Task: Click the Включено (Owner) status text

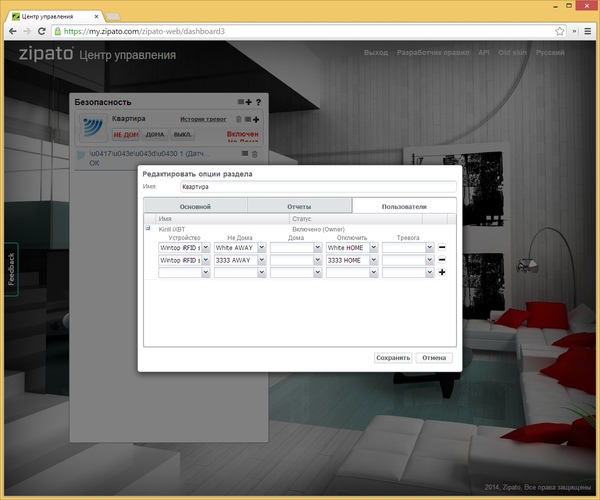Action: point(318,229)
